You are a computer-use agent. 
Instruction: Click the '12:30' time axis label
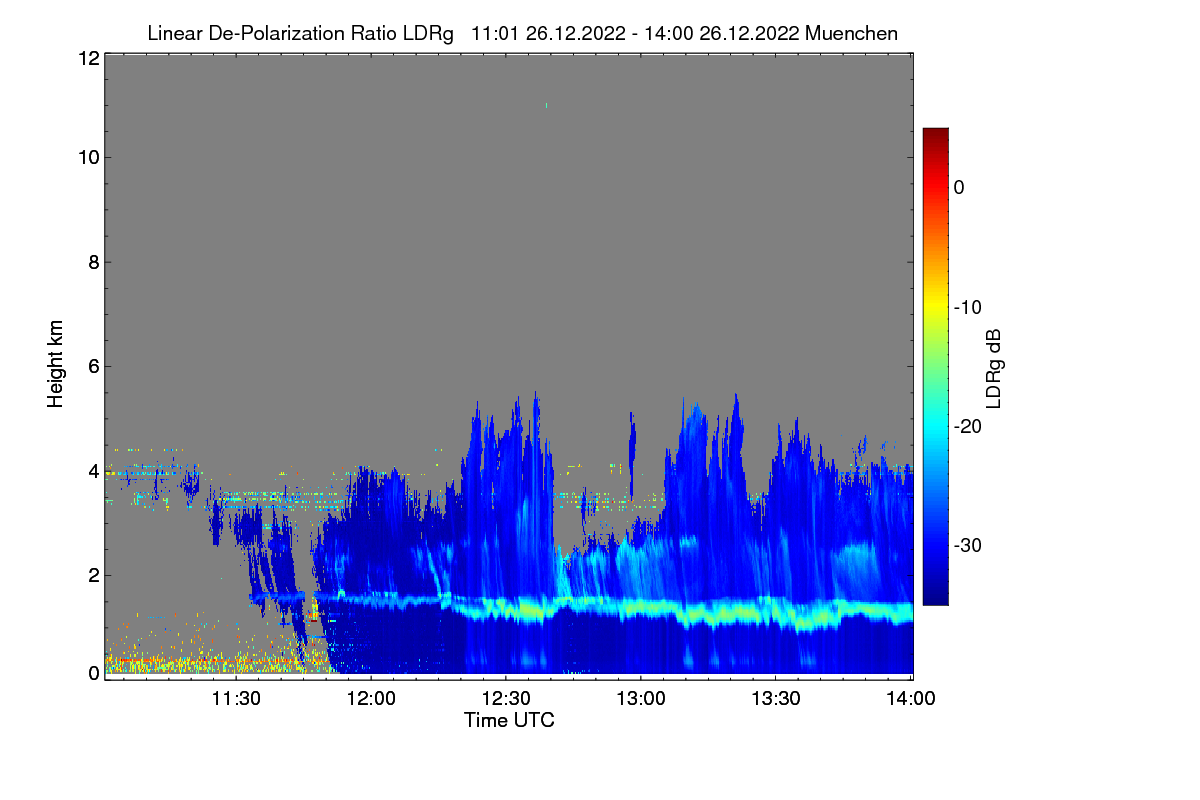coord(507,698)
